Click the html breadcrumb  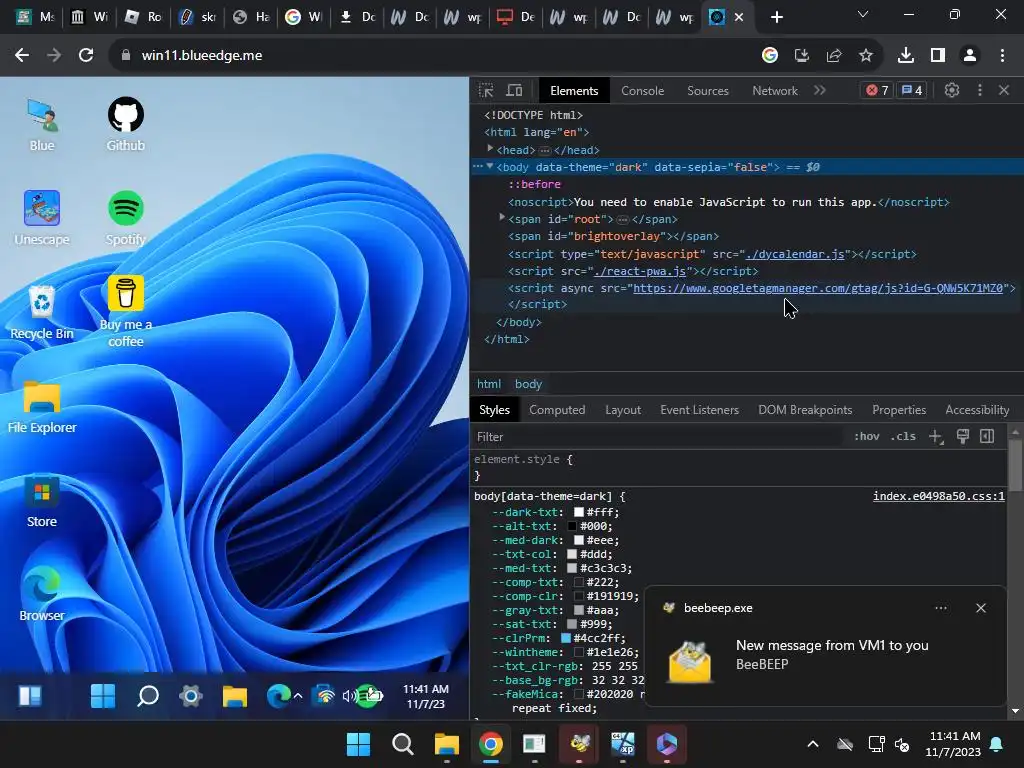click(x=489, y=384)
